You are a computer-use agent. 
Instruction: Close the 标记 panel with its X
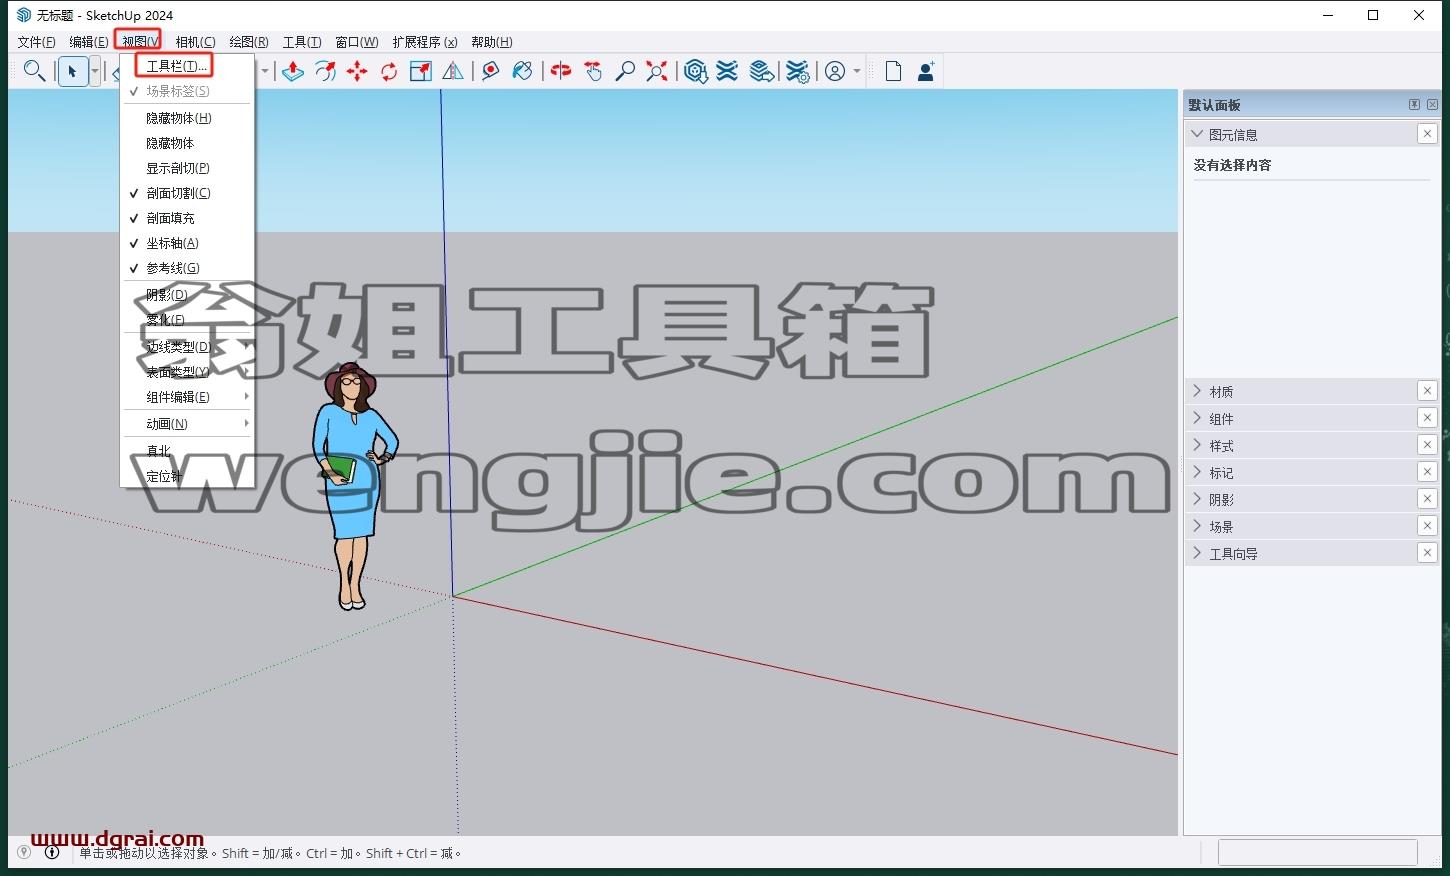click(x=1427, y=472)
